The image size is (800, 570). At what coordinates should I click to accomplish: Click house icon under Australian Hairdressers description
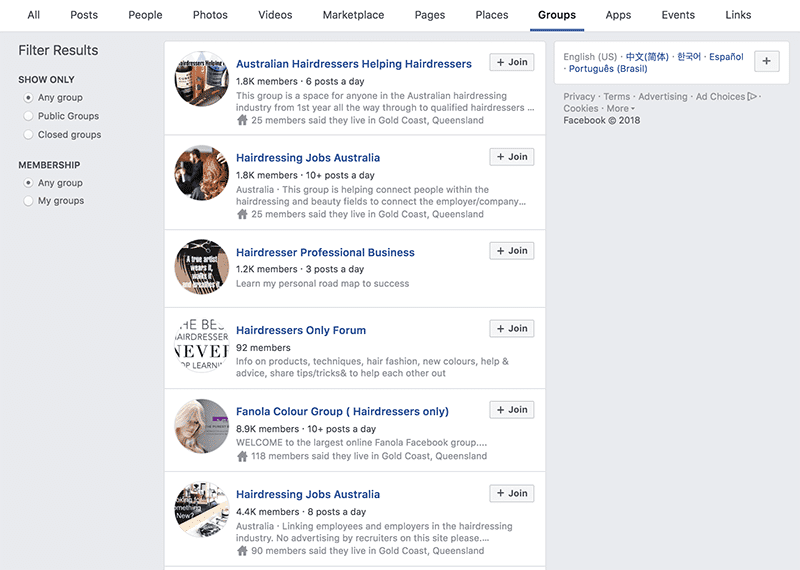[242, 120]
